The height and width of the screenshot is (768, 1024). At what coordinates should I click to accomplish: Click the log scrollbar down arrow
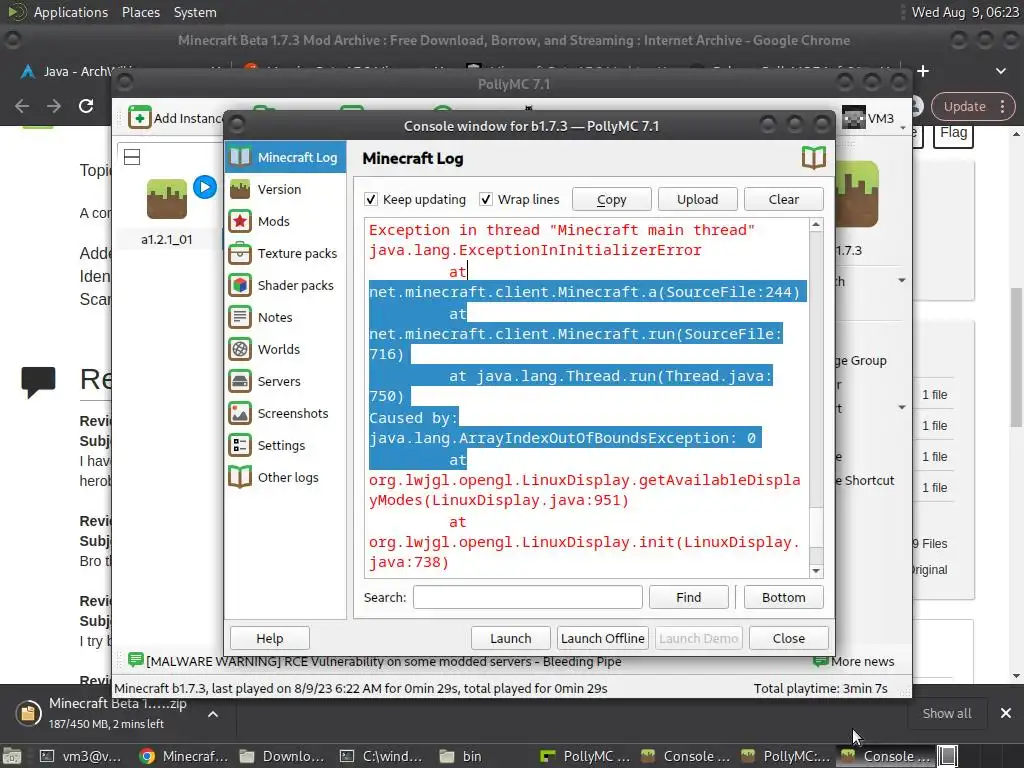(x=816, y=571)
